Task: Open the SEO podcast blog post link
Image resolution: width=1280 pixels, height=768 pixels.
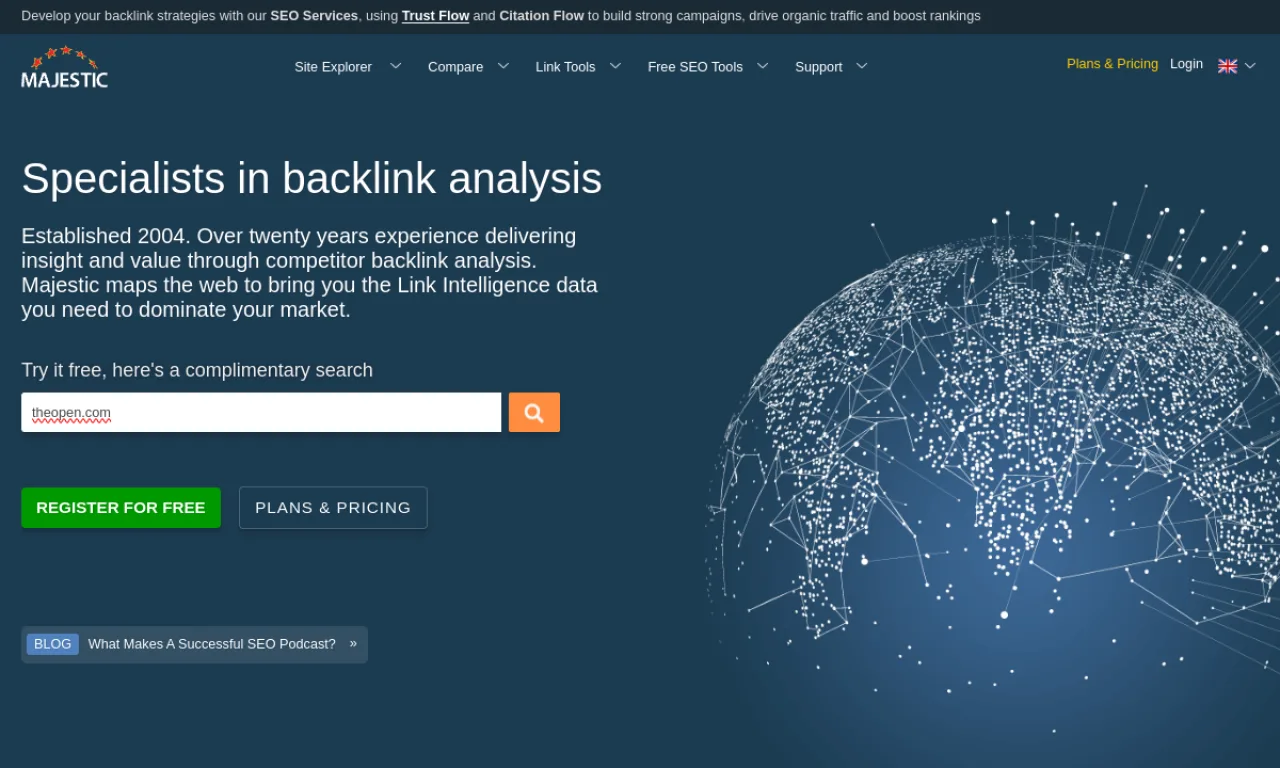Action: point(212,644)
